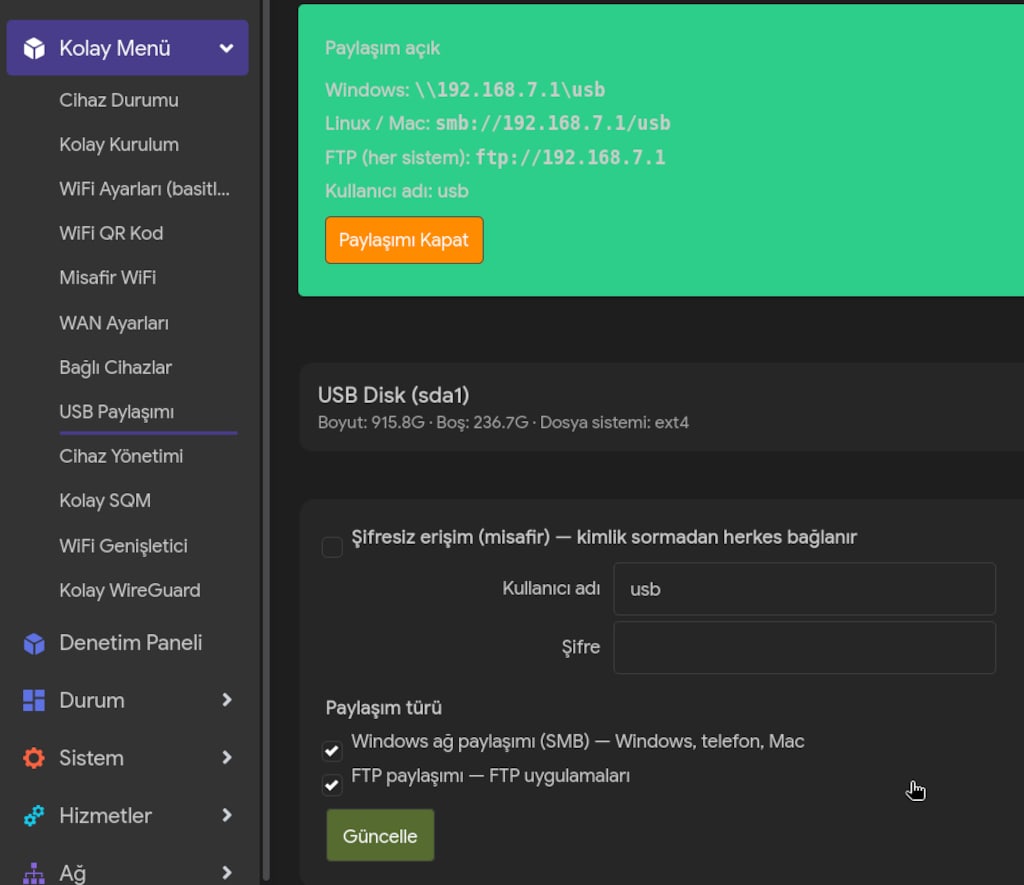Uncheck the FTP paylaşımı checkbox
This screenshot has width=1024, height=885.
tap(332, 784)
